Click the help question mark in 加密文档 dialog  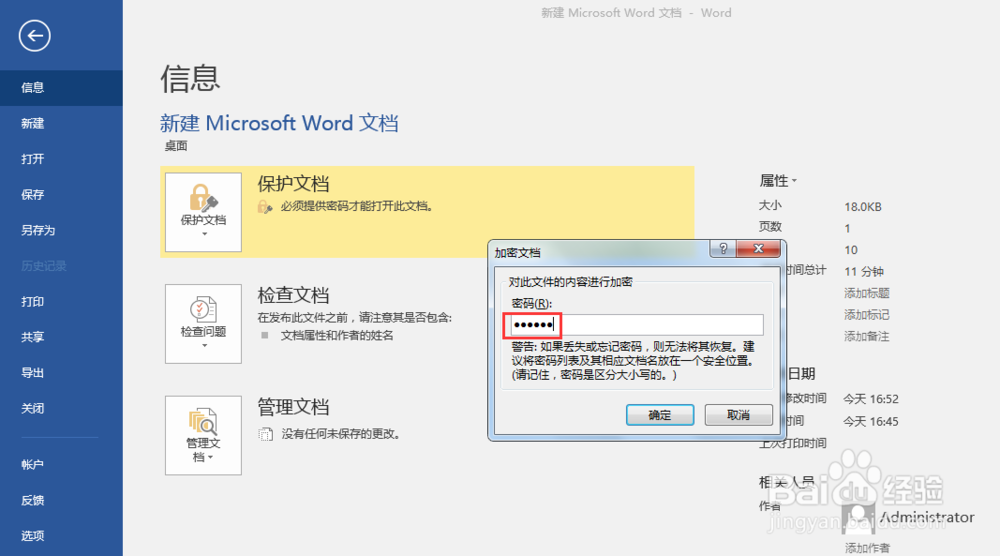[723, 249]
